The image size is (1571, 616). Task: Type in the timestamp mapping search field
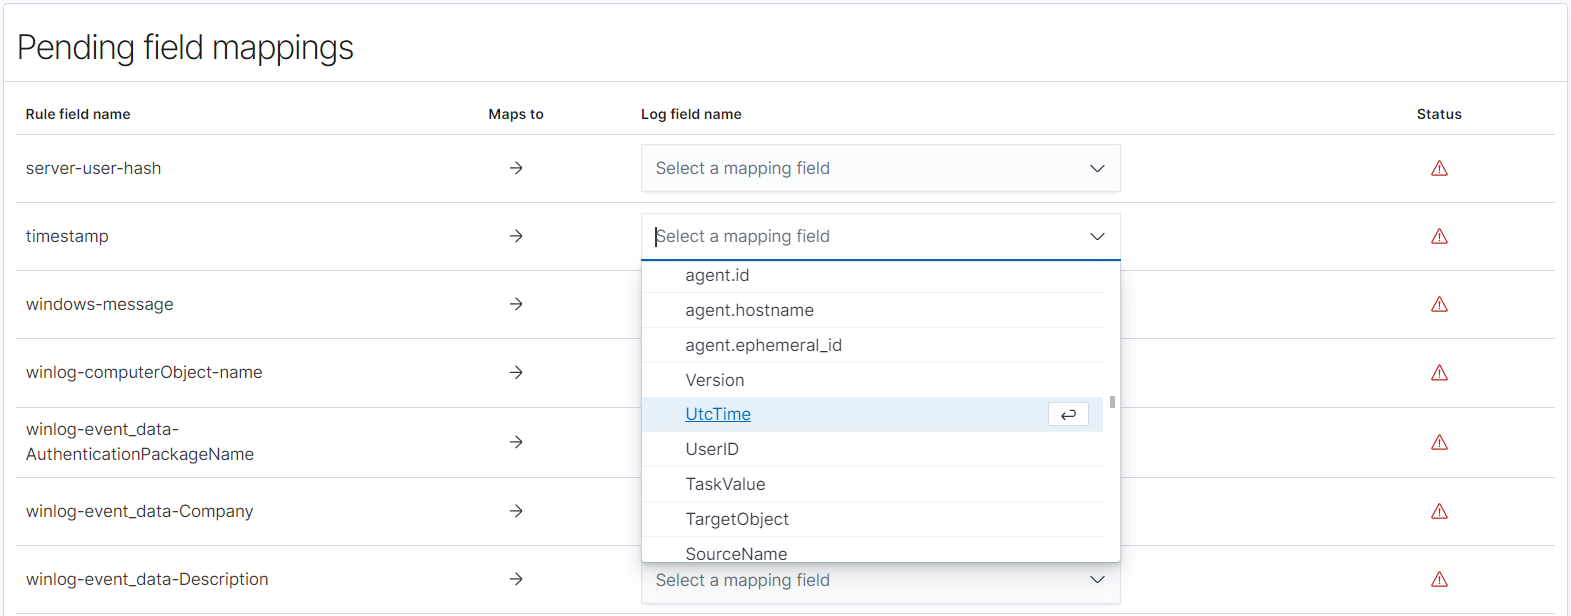tap(860, 237)
